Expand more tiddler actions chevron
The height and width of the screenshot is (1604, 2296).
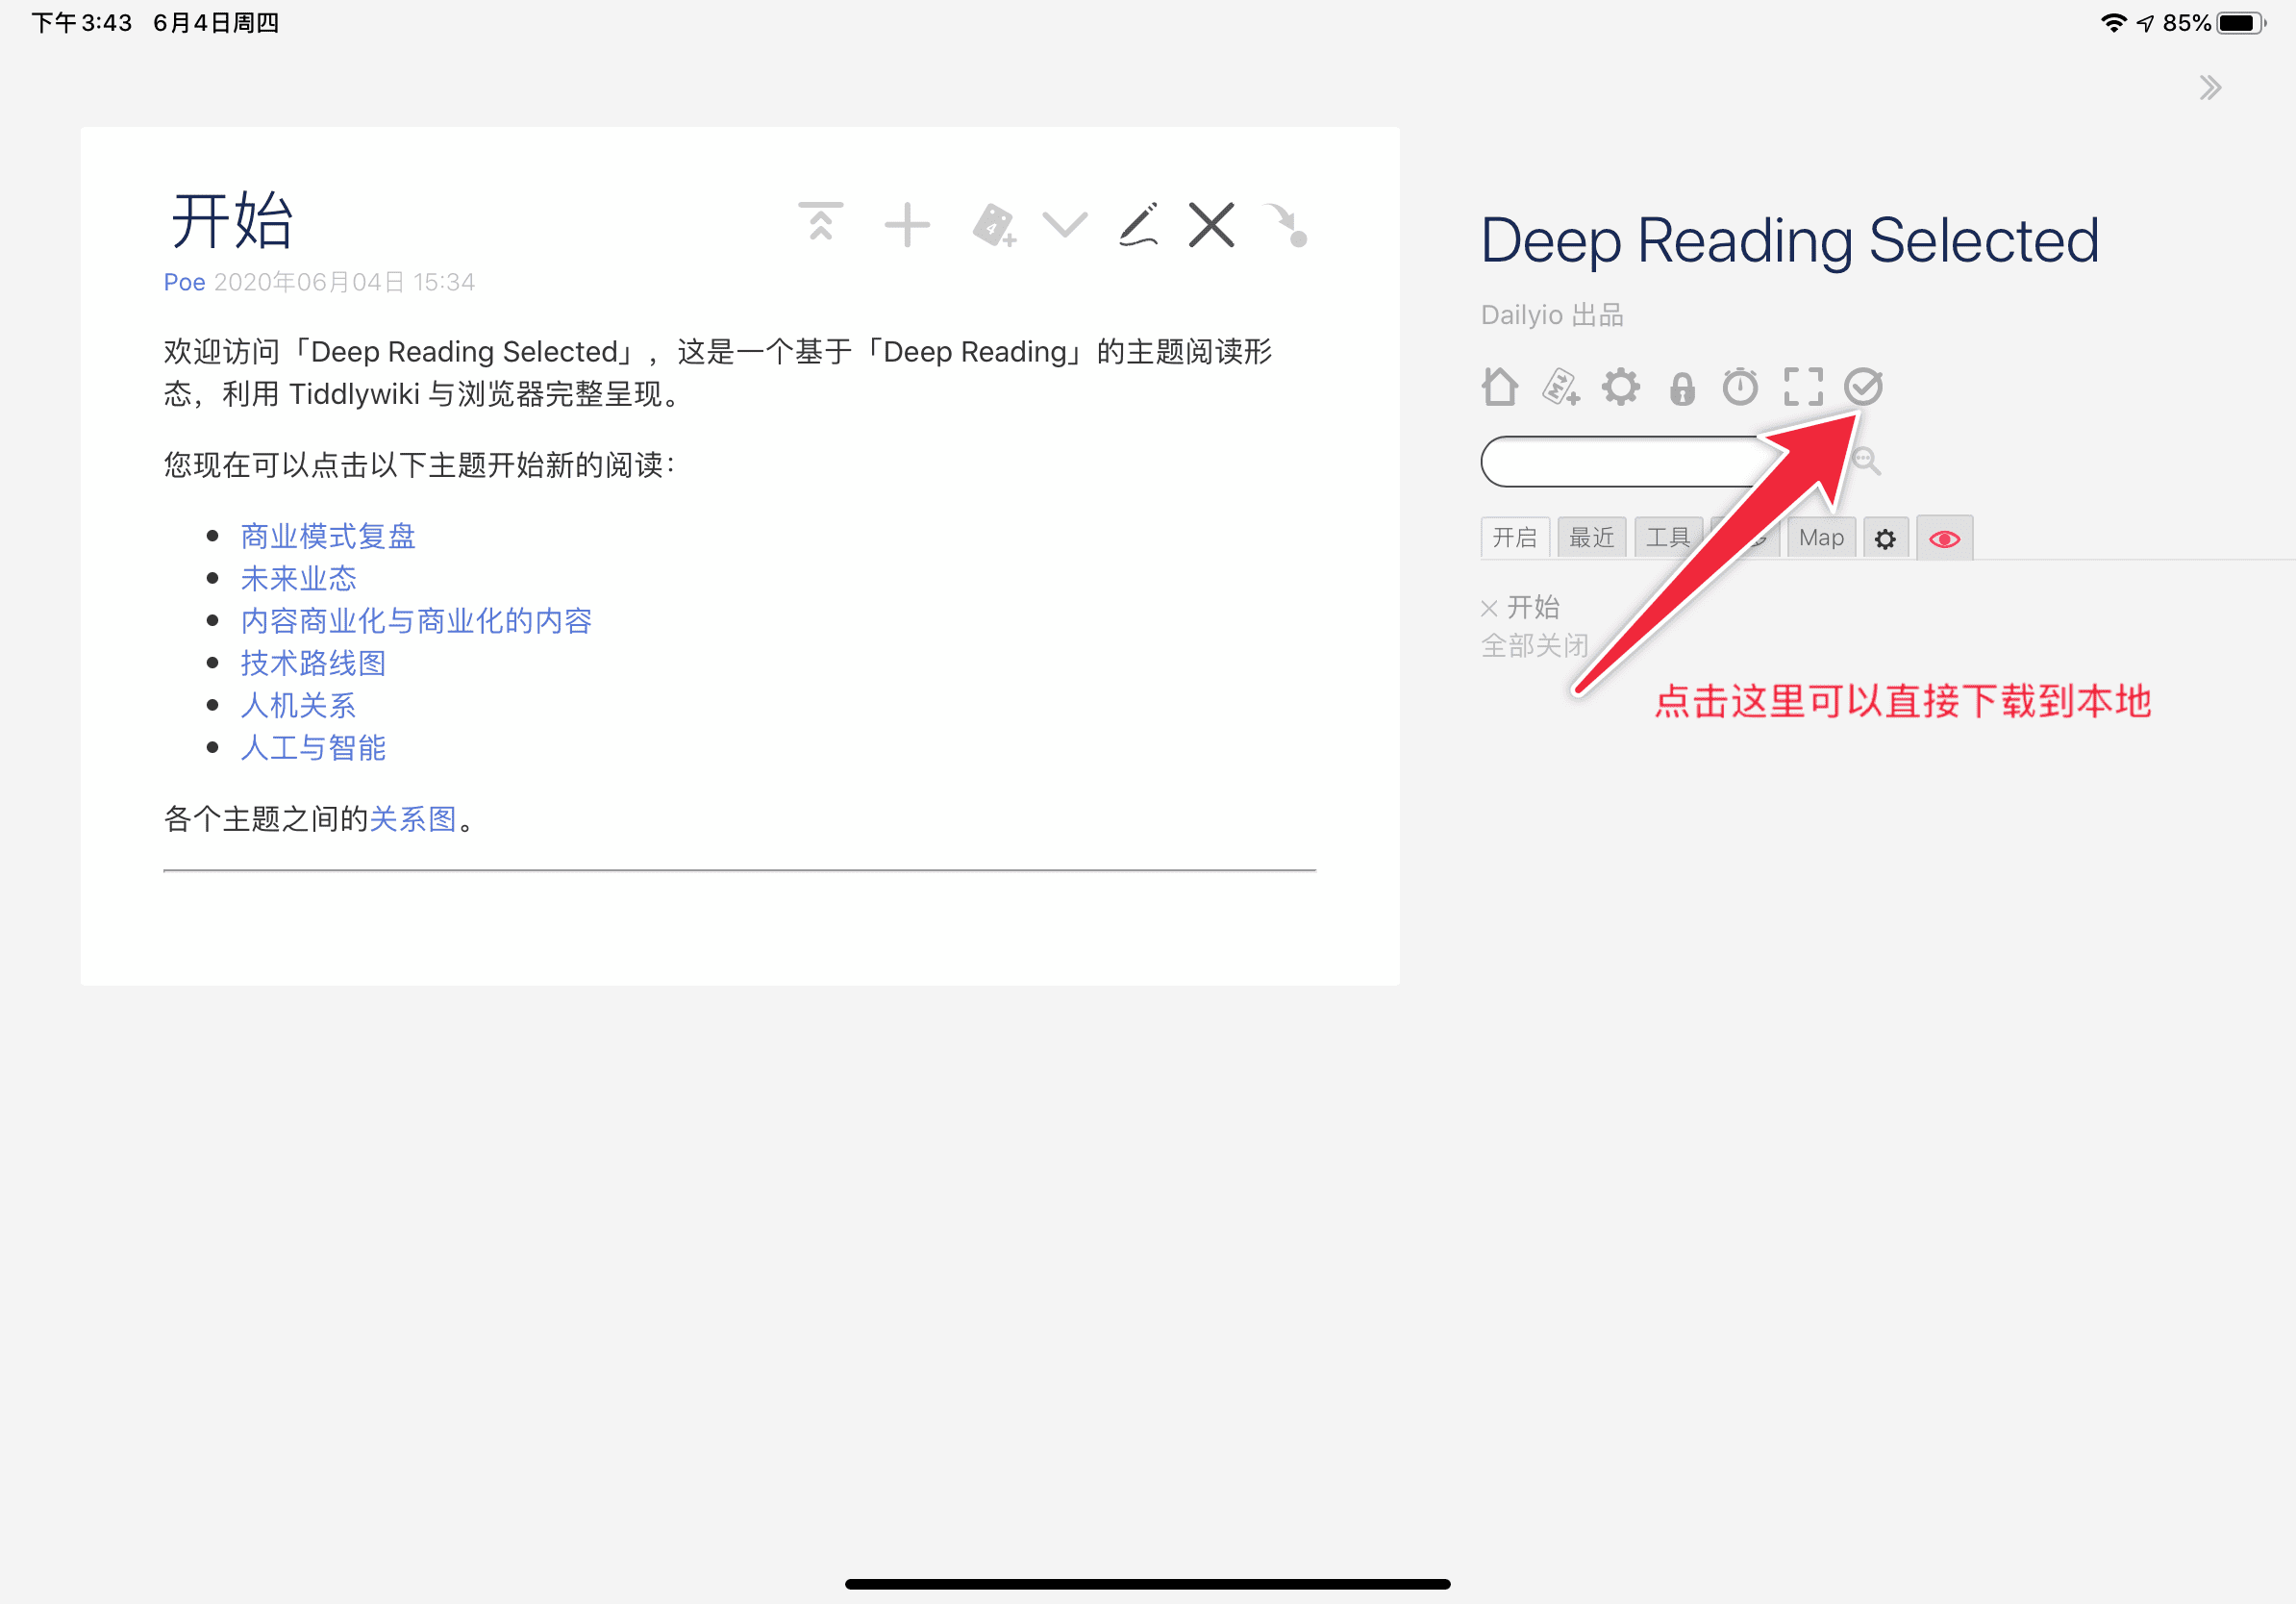1064,225
